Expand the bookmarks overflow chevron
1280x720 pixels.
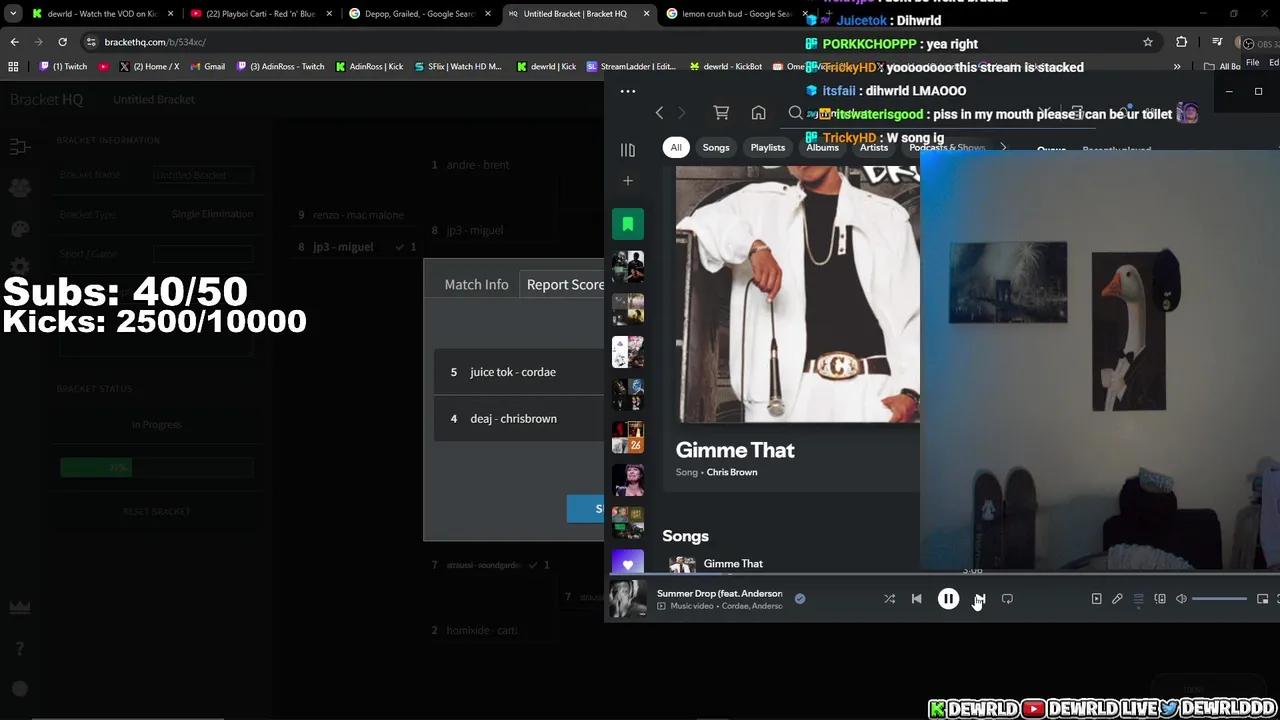coord(1176,67)
